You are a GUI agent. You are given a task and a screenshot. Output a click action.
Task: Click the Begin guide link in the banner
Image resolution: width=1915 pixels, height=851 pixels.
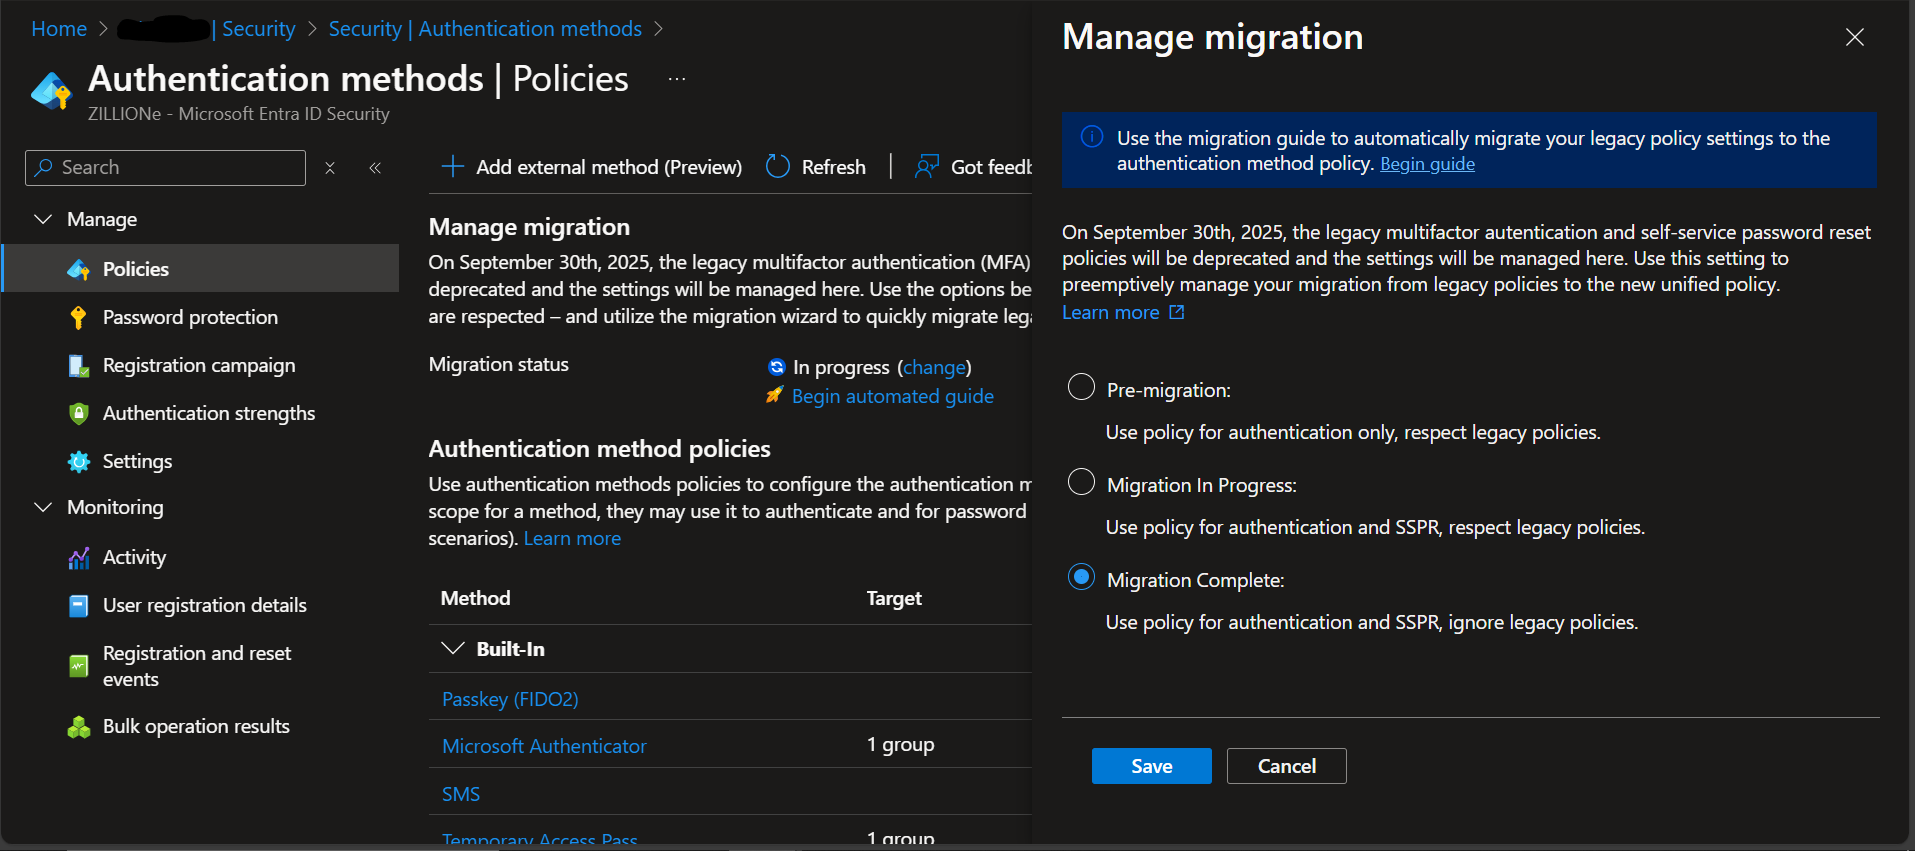tap(1427, 164)
